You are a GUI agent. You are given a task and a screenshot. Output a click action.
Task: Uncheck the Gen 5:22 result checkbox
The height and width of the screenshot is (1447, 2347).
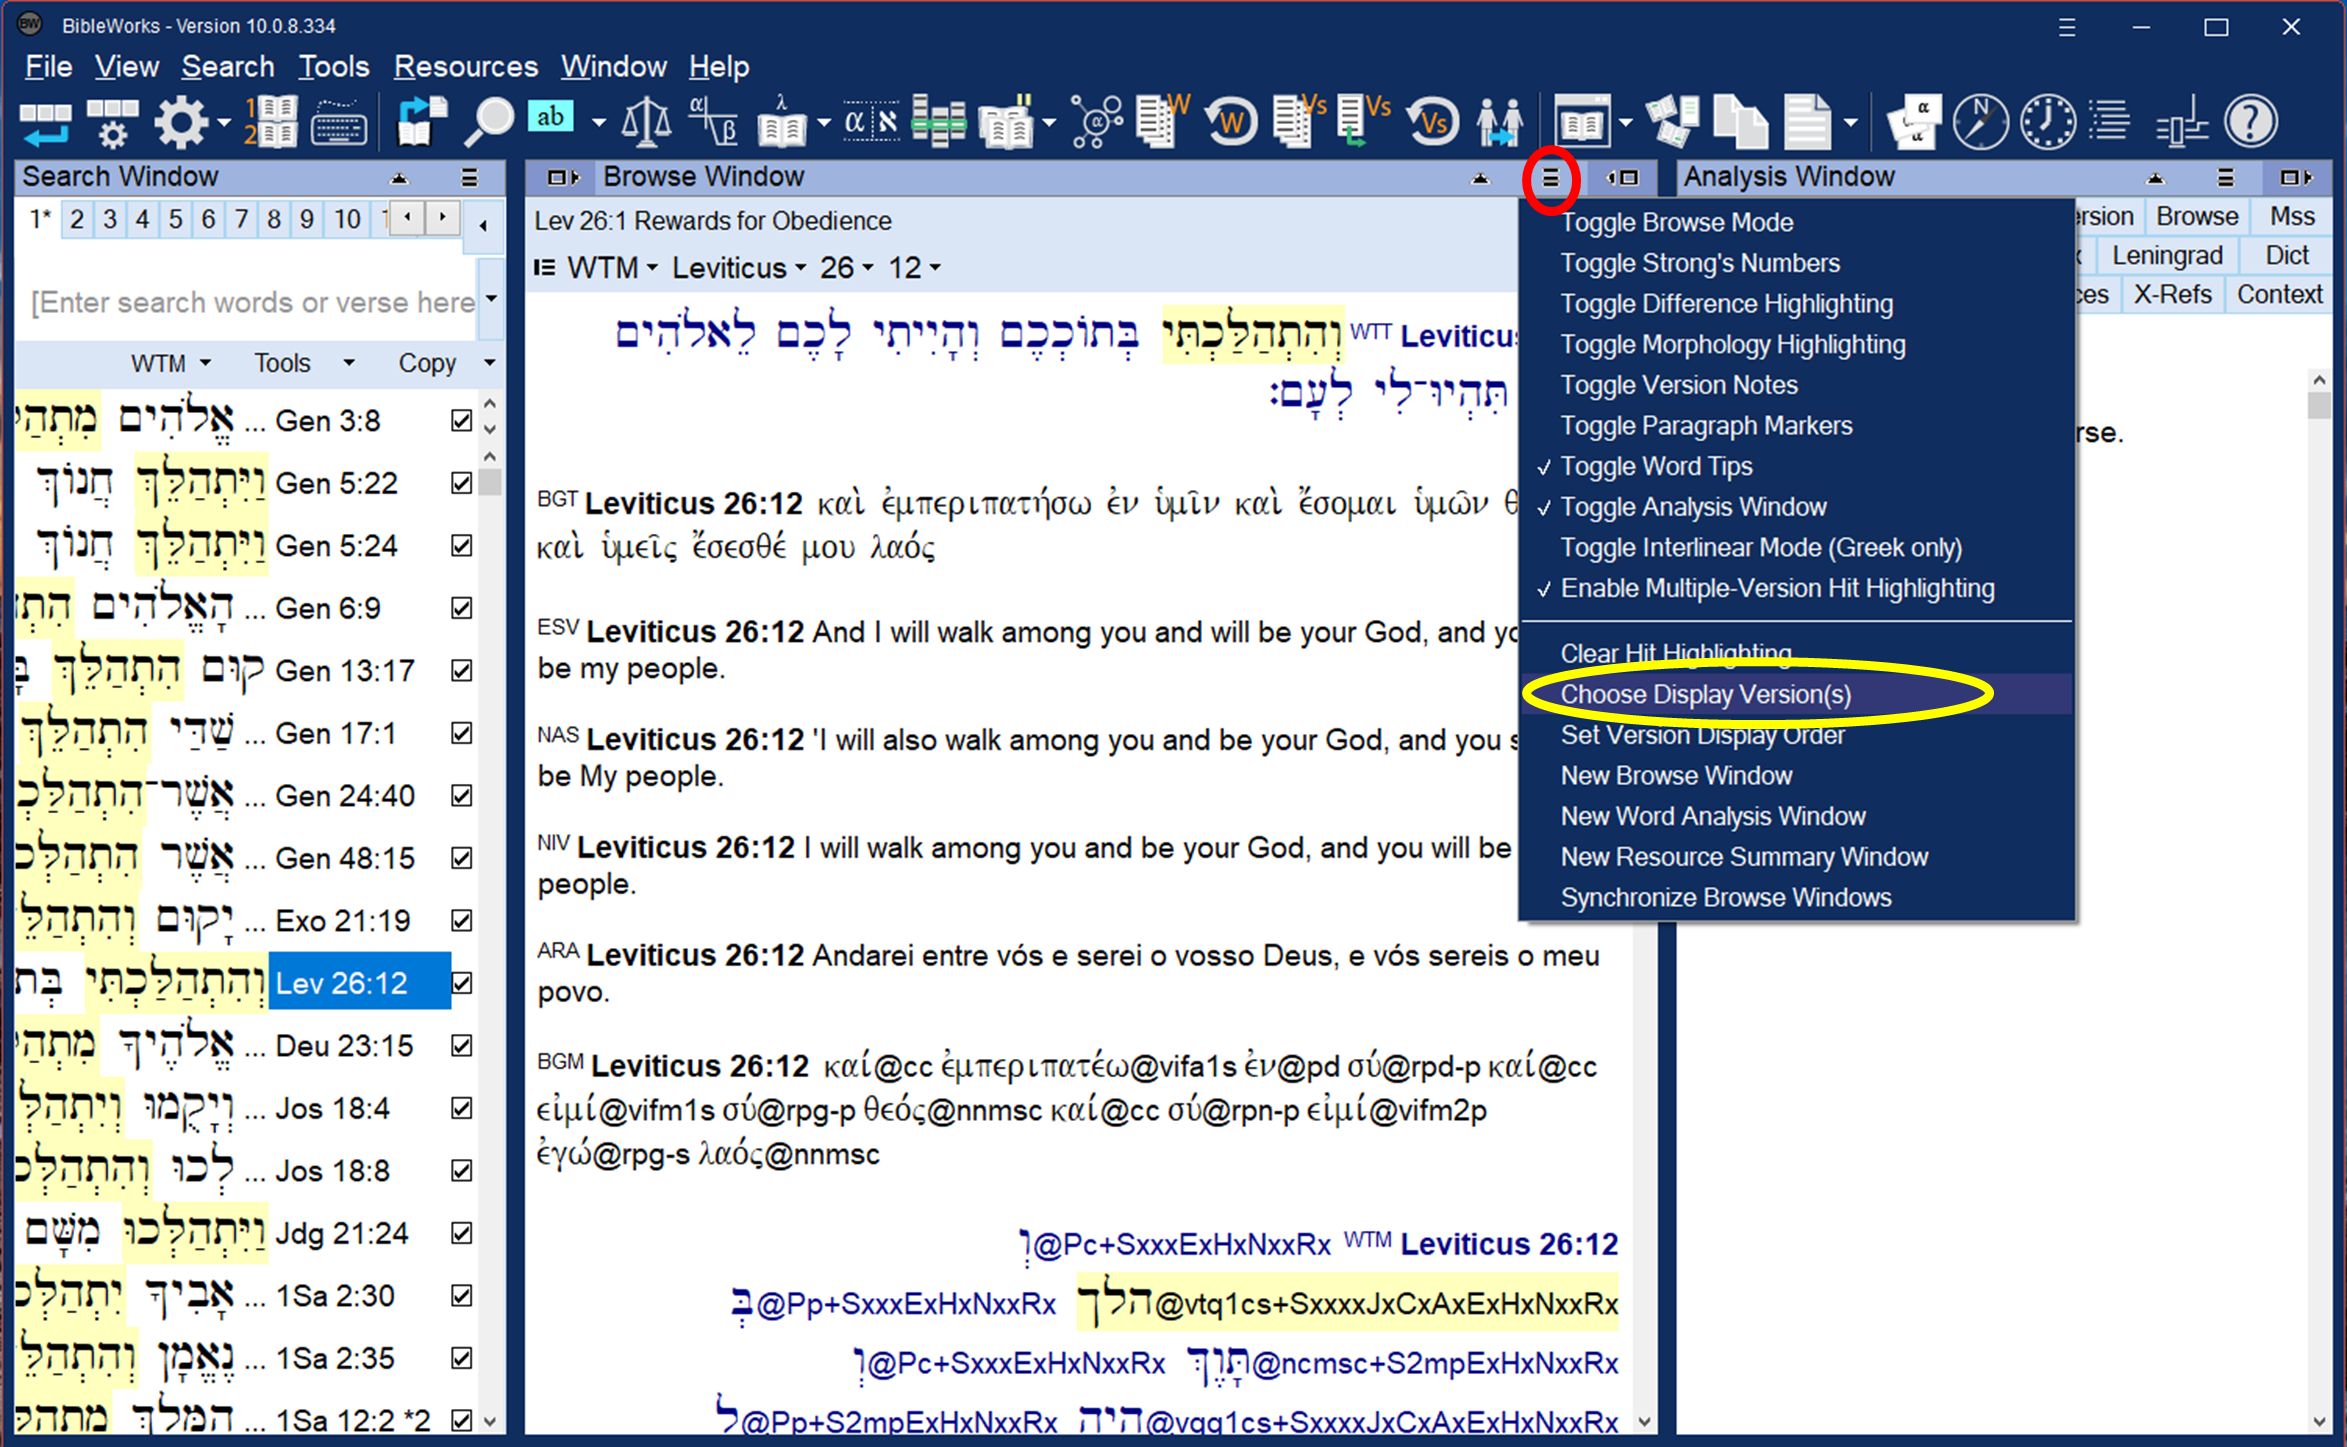(461, 483)
